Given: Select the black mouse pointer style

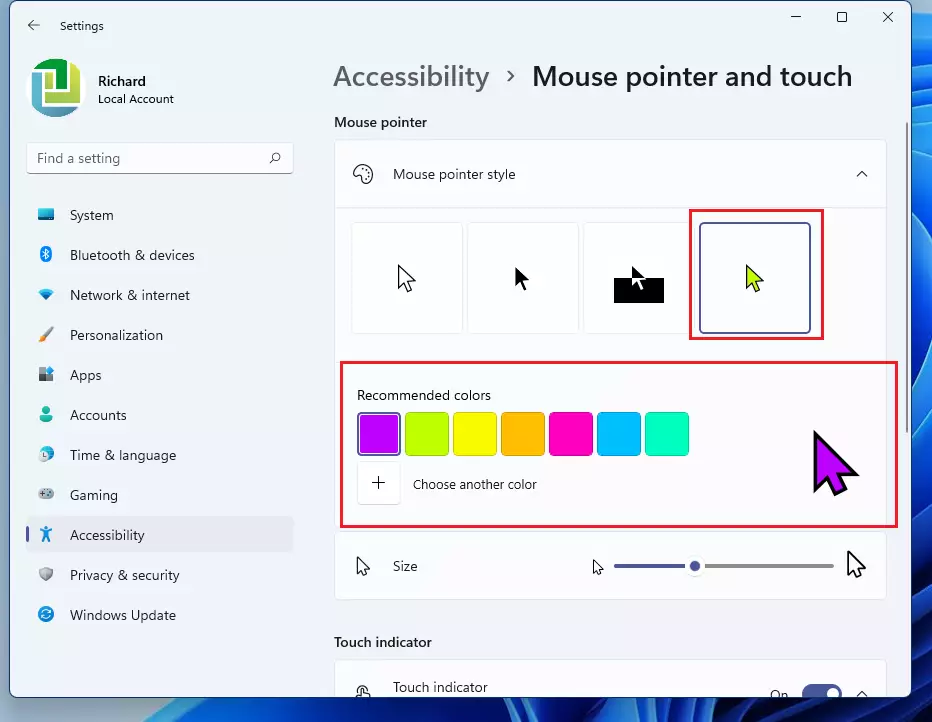Looking at the screenshot, I should point(523,277).
